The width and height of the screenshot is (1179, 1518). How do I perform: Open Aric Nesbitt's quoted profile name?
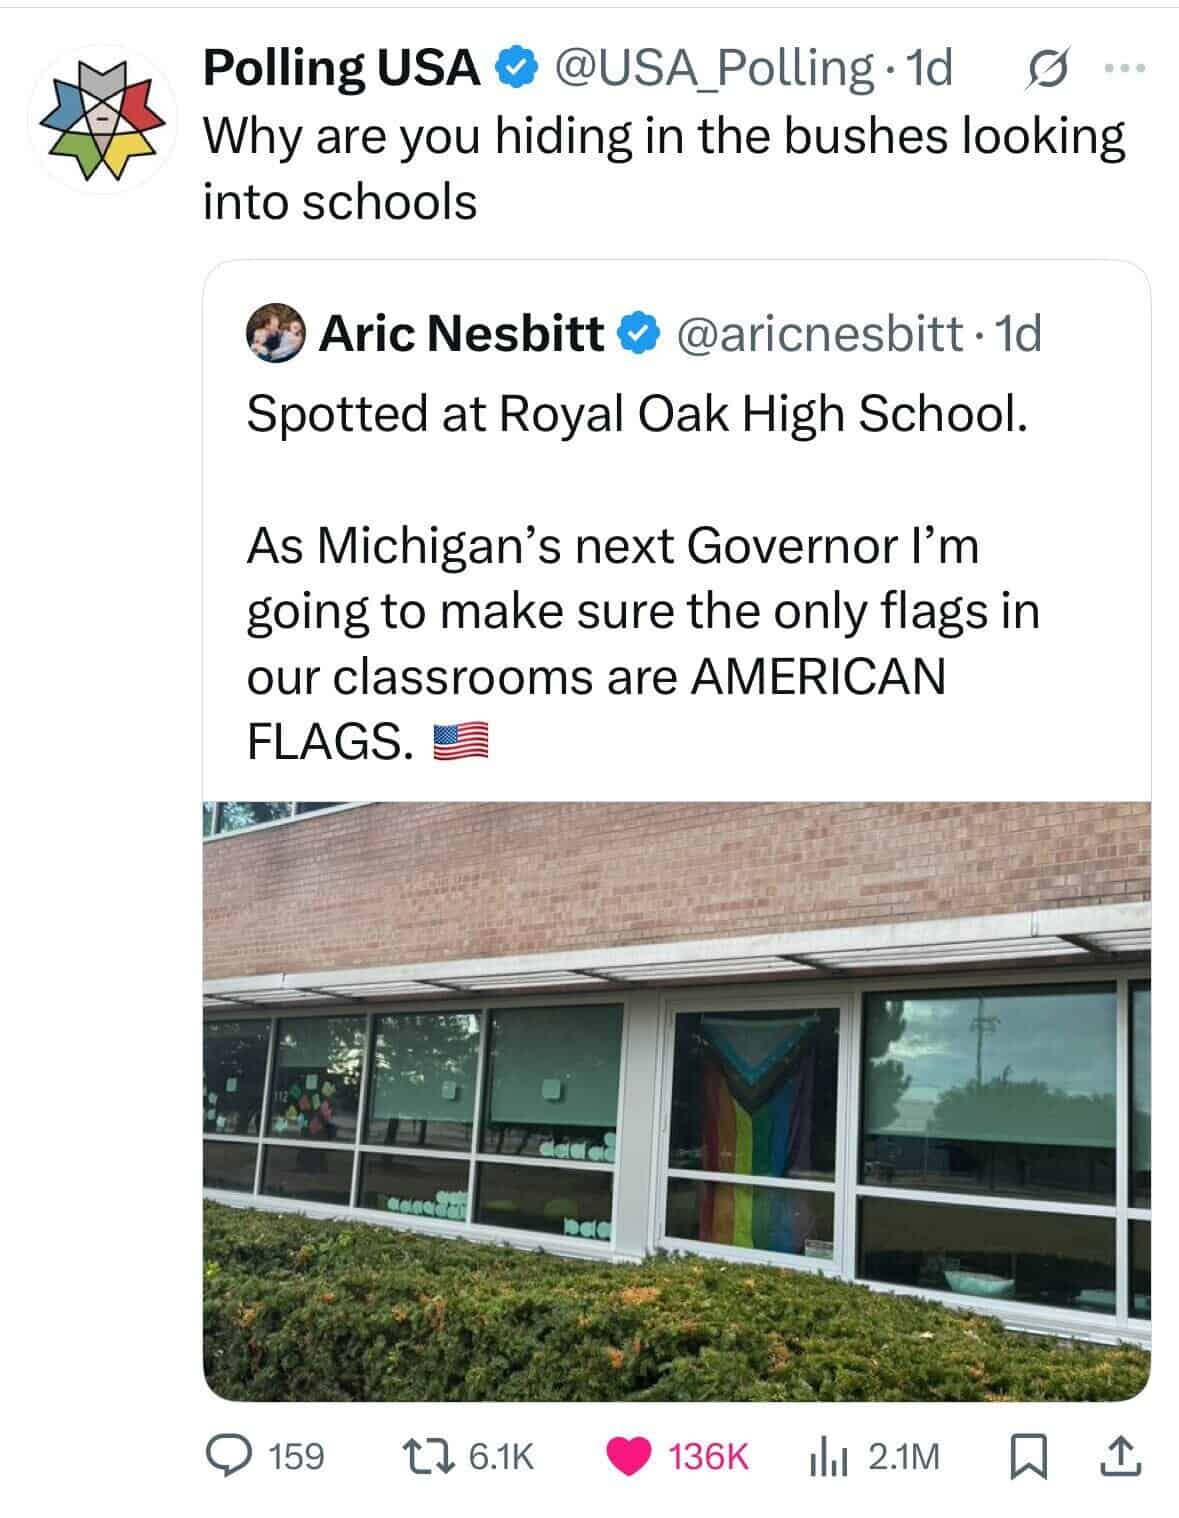[461, 333]
